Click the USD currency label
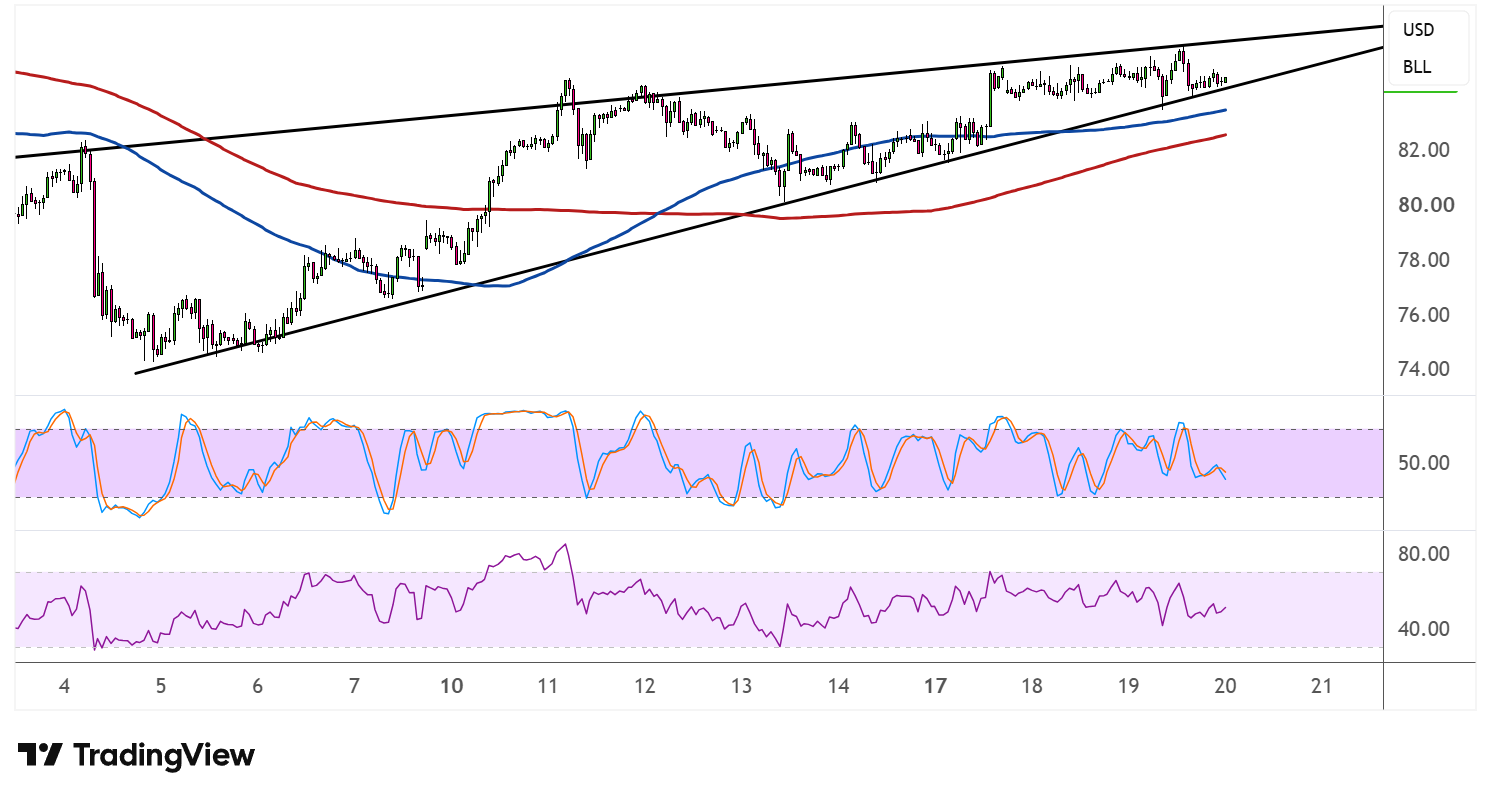This screenshot has height=800, width=1491. [x=1418, y=30]
